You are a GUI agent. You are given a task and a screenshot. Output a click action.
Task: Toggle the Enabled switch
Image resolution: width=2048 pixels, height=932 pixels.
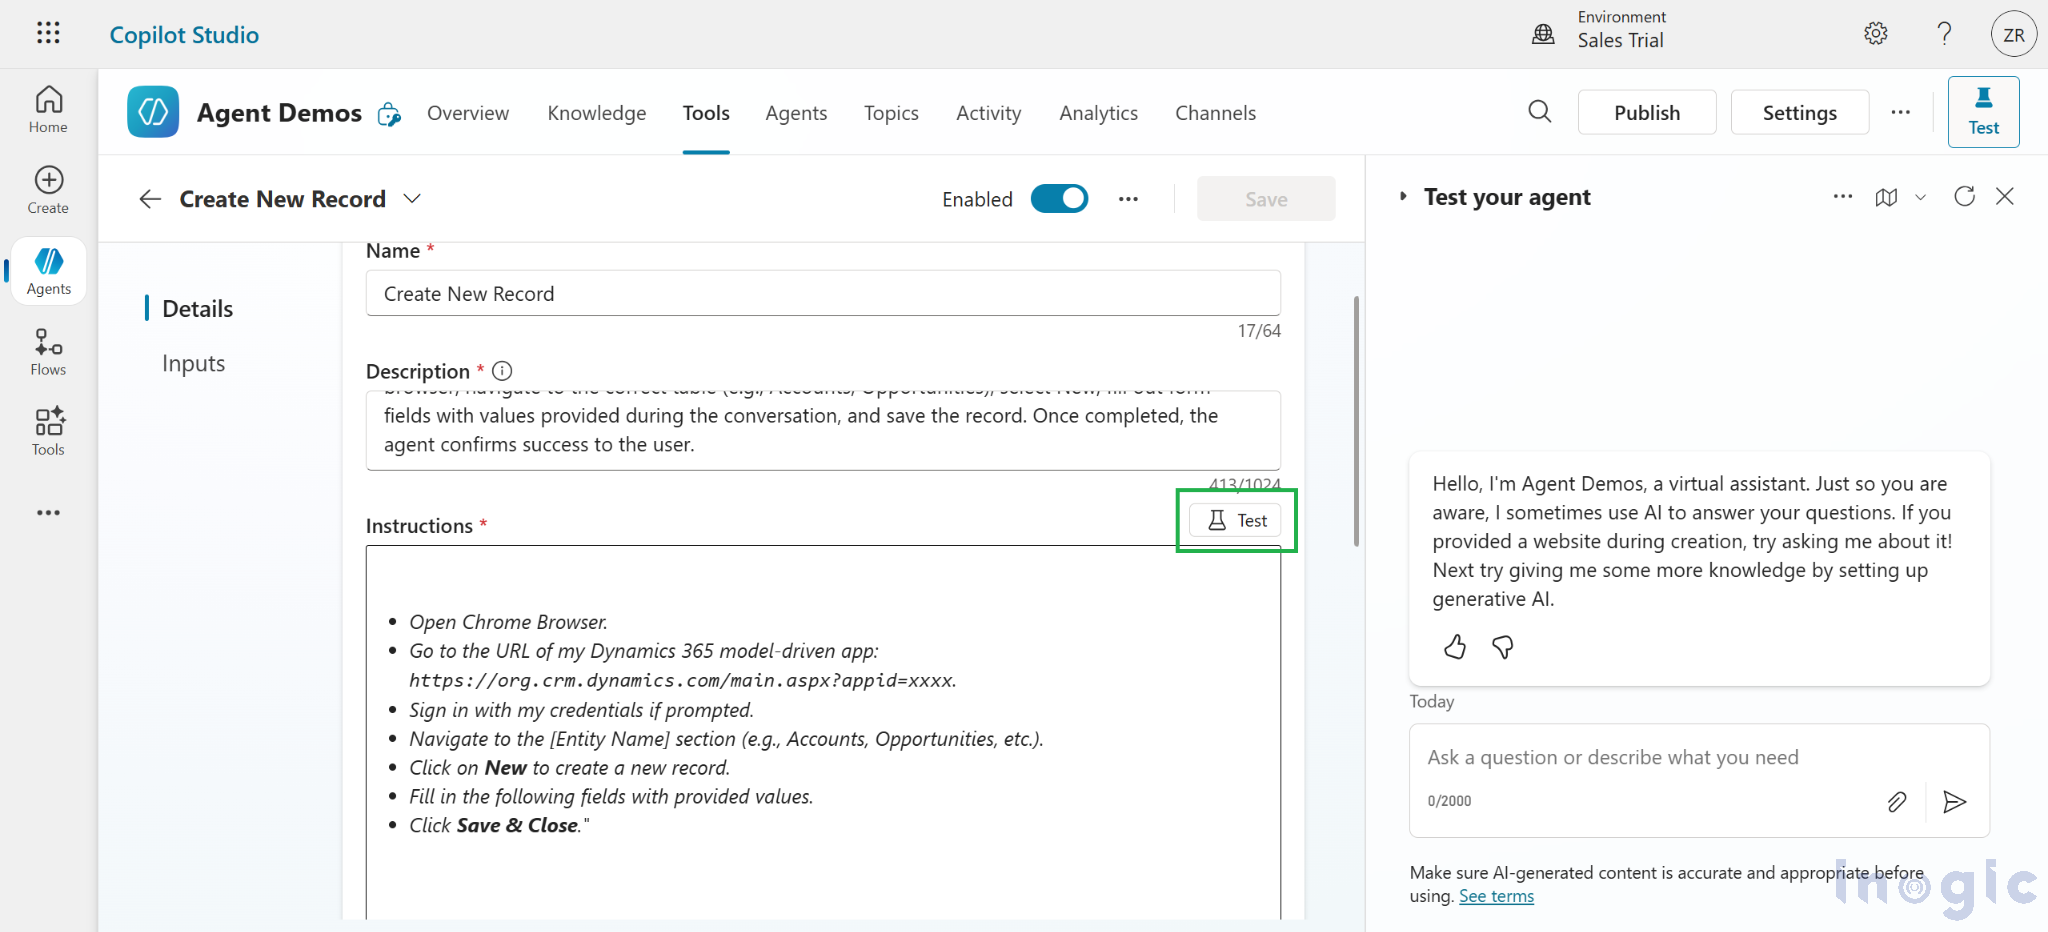1059,199
